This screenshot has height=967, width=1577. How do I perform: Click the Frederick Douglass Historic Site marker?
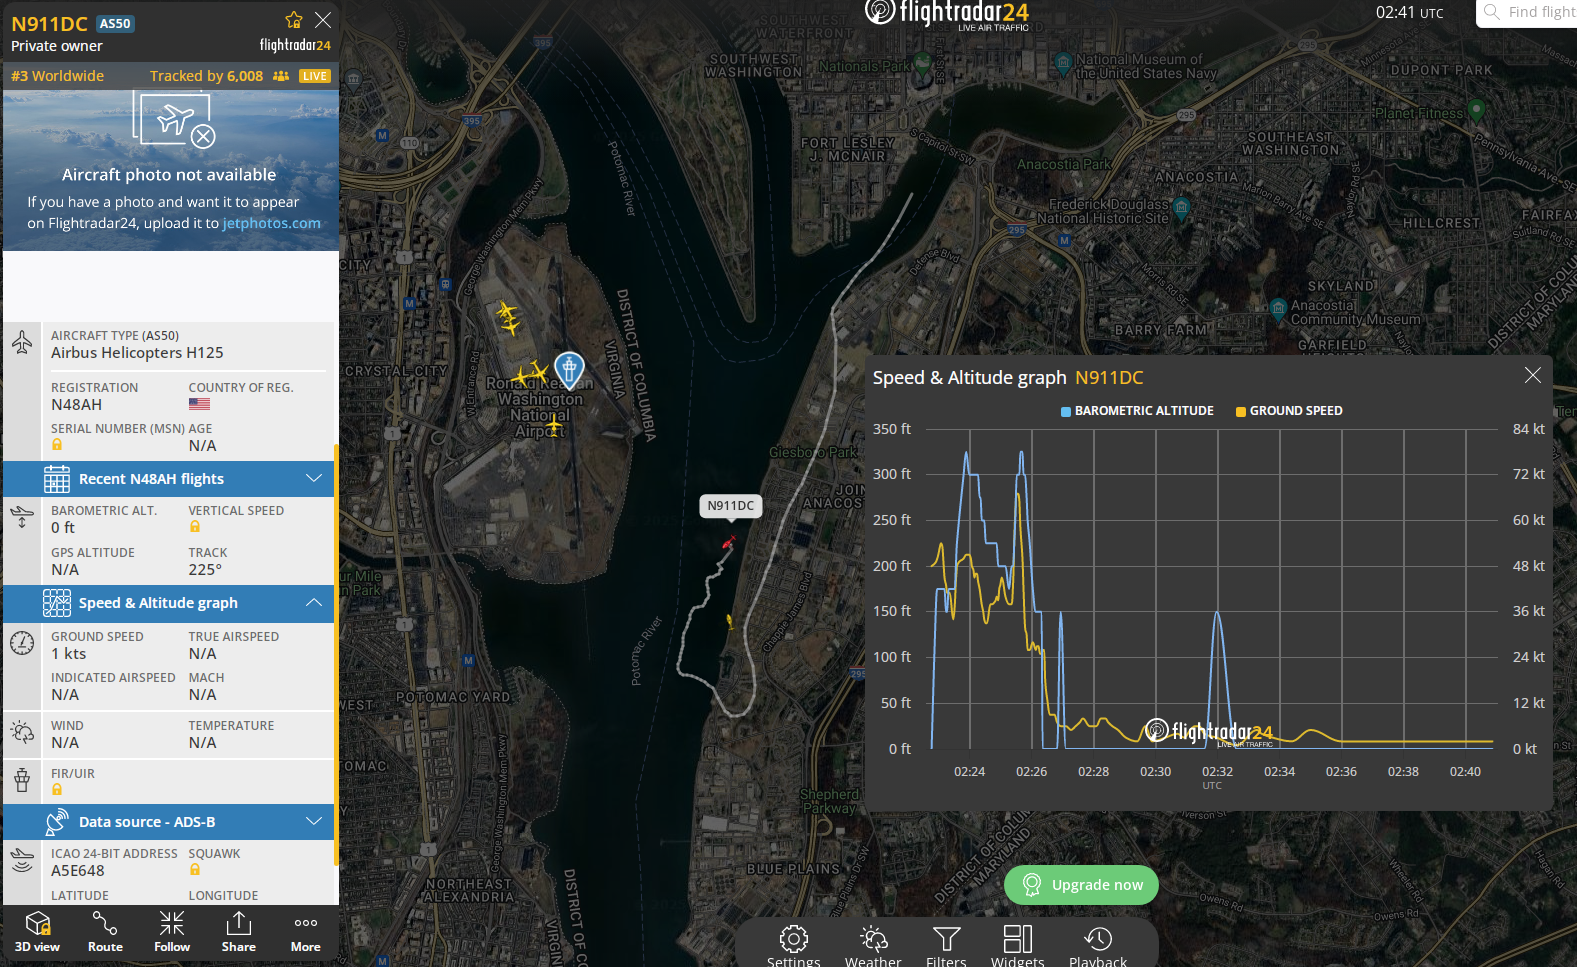tap(1181, 208)
